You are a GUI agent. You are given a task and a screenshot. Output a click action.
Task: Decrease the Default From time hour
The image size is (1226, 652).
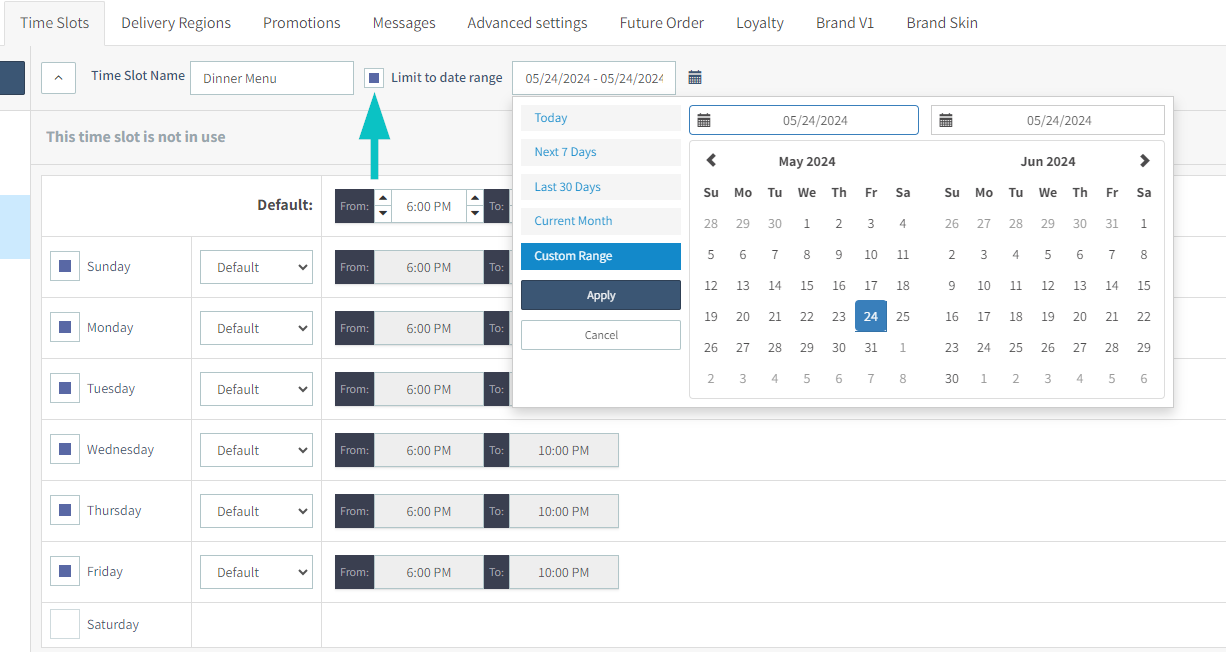pos(382,213)
